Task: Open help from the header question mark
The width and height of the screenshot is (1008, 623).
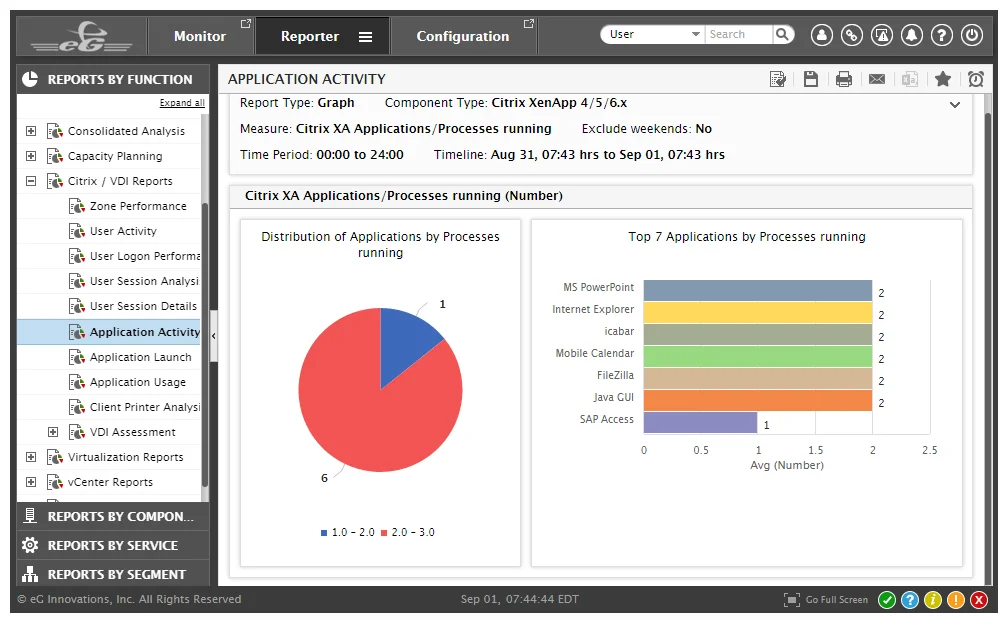Action: point(942,35)
